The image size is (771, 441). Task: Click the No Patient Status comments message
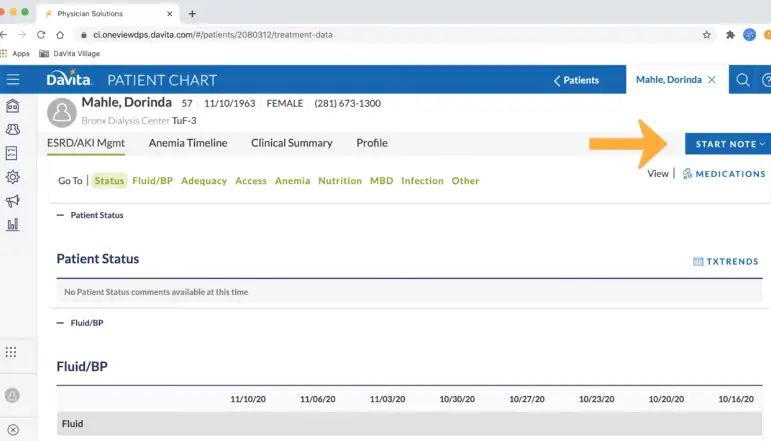click(x=156, y=292)
